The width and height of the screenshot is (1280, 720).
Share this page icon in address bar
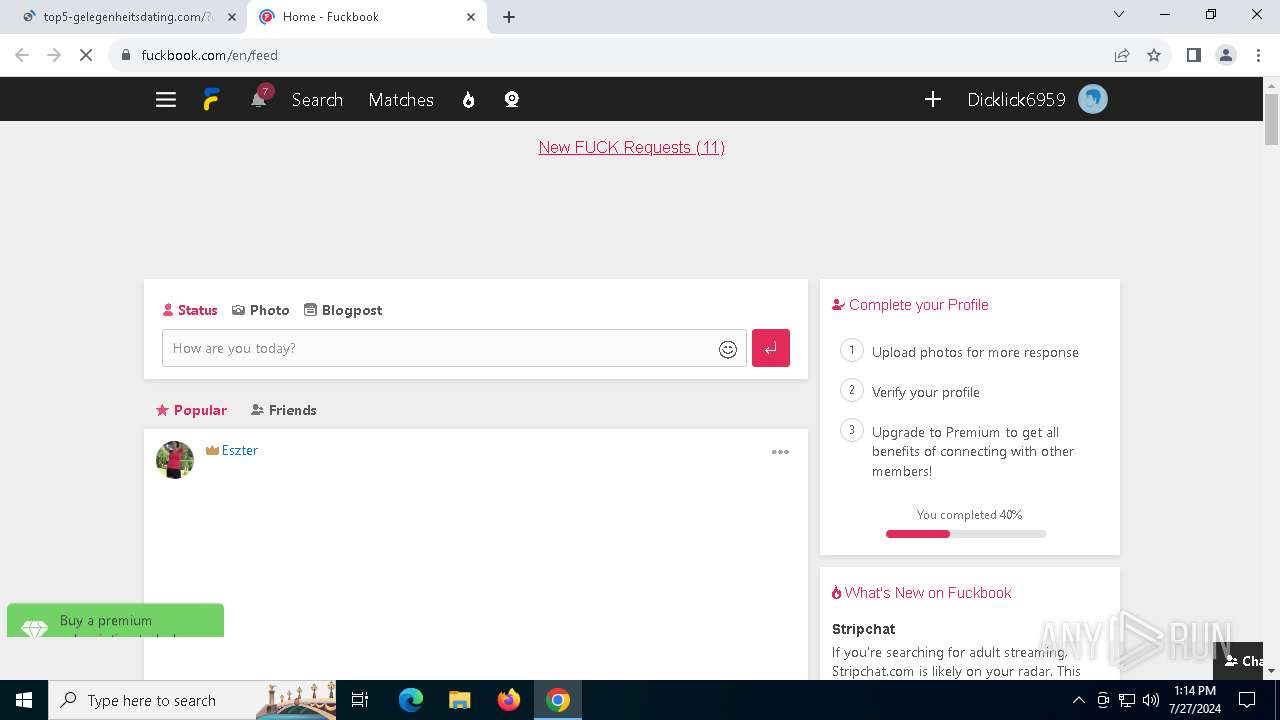pyautogui.click(x=1122, y=55)
